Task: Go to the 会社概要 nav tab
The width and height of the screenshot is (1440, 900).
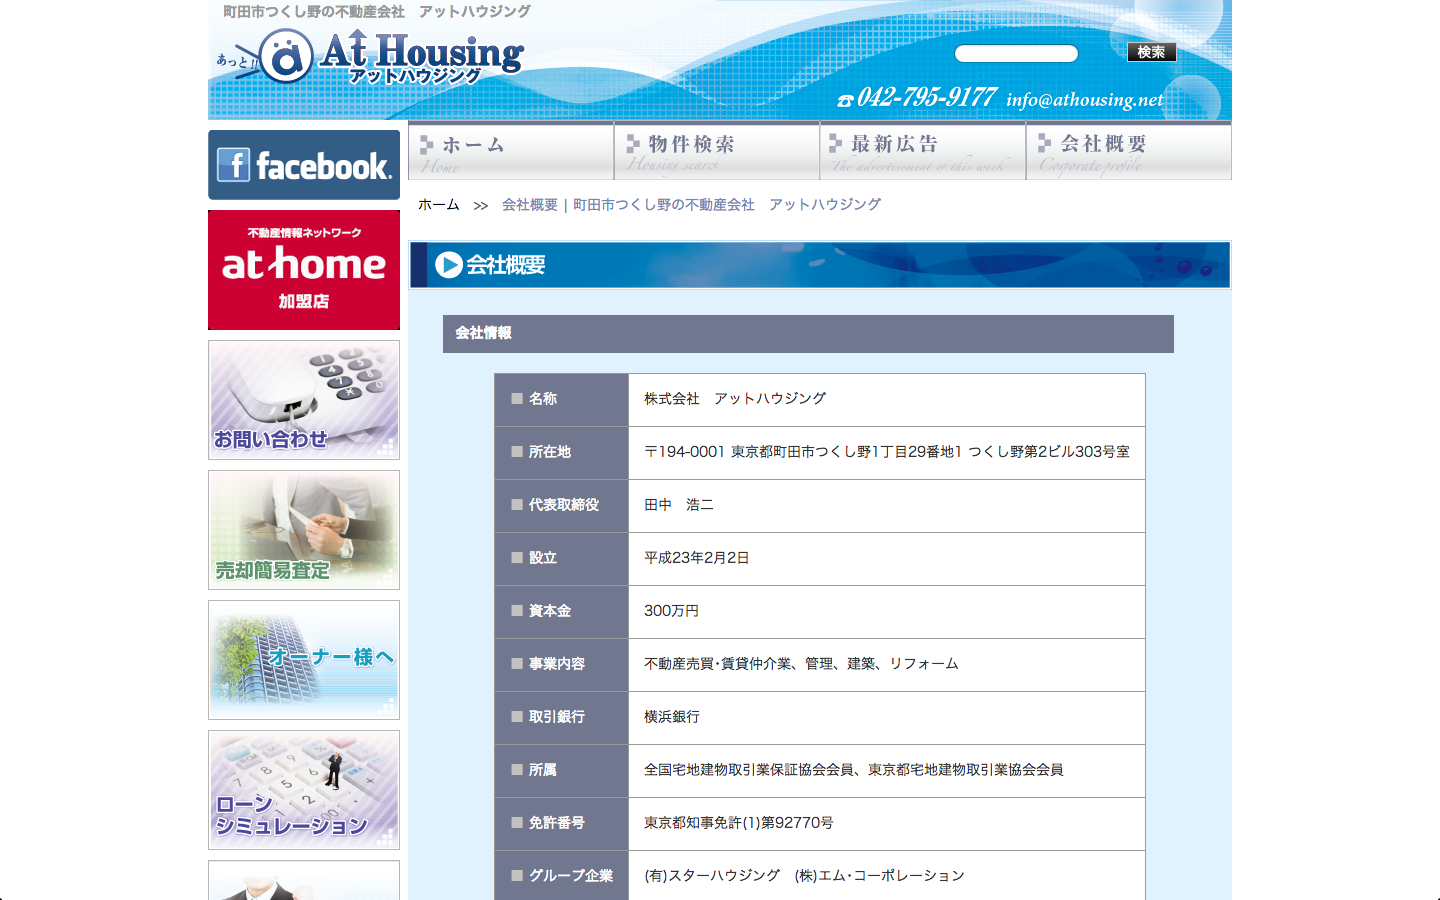Action: coord(1129,151)
